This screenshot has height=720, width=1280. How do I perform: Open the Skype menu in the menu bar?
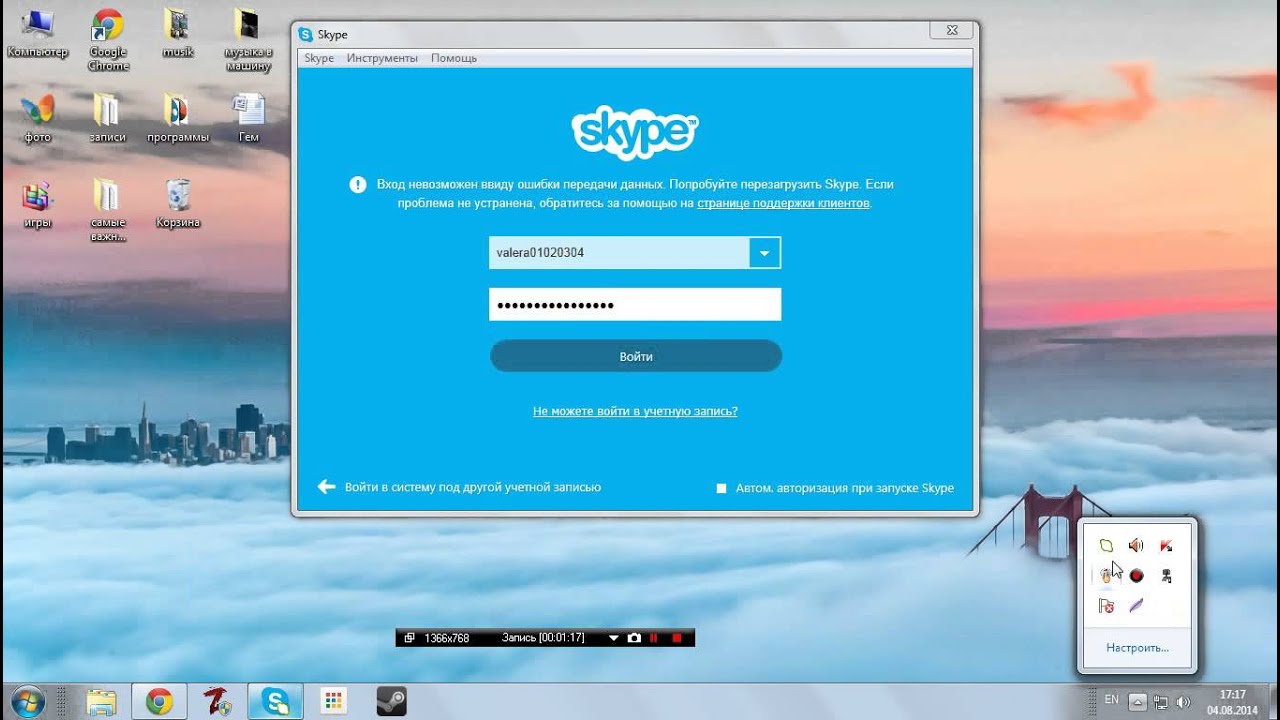319,58
